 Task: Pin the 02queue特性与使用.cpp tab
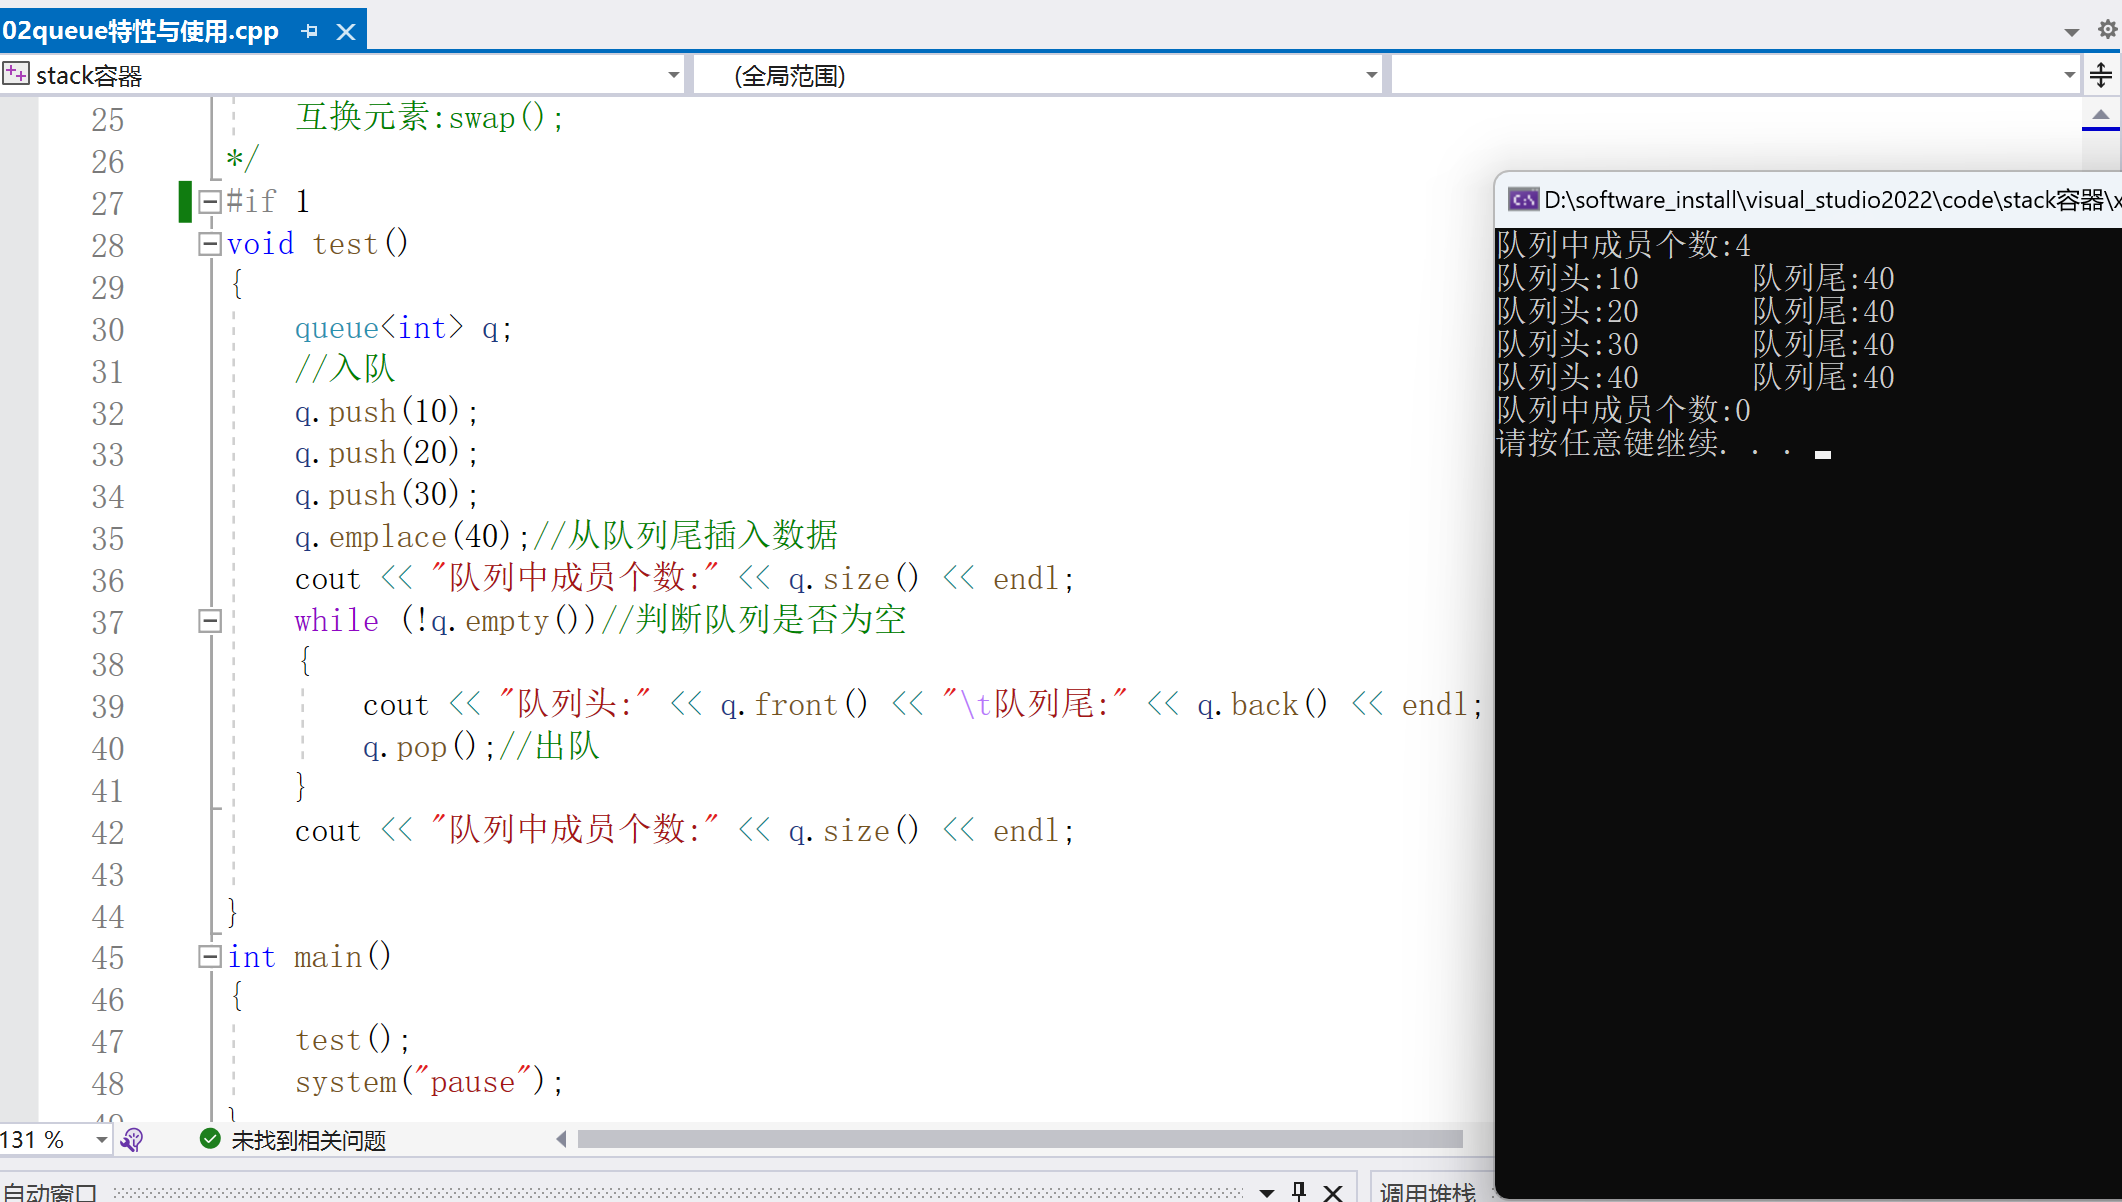point(309,32)
